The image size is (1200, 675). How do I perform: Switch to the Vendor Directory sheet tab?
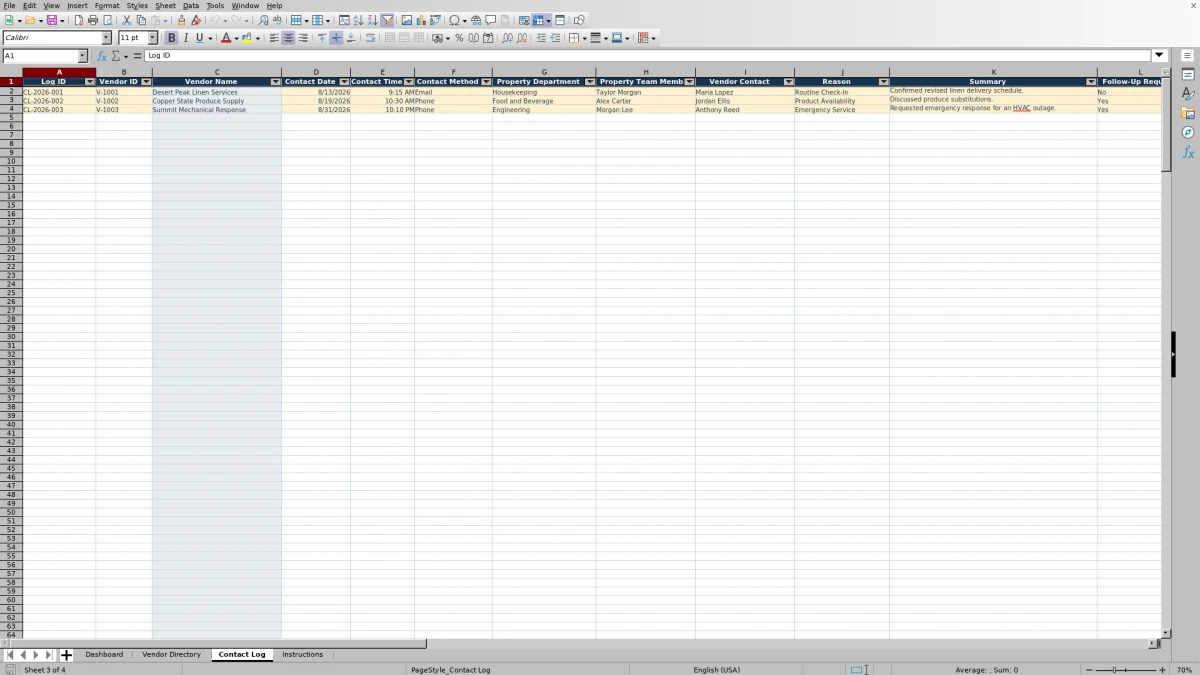[x=171, y=654]
